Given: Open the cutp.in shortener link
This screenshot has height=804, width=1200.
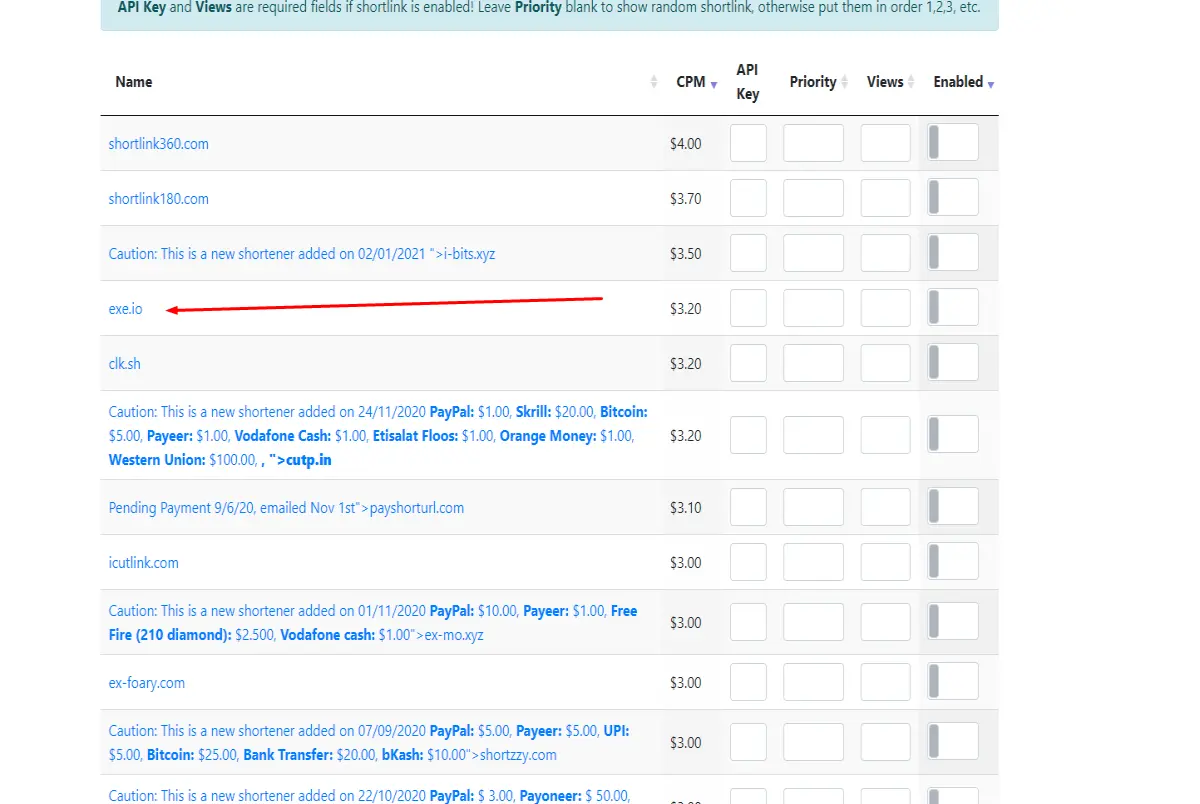Looking at the screenshot, I should pyautogui.click(x=378, y=436).
